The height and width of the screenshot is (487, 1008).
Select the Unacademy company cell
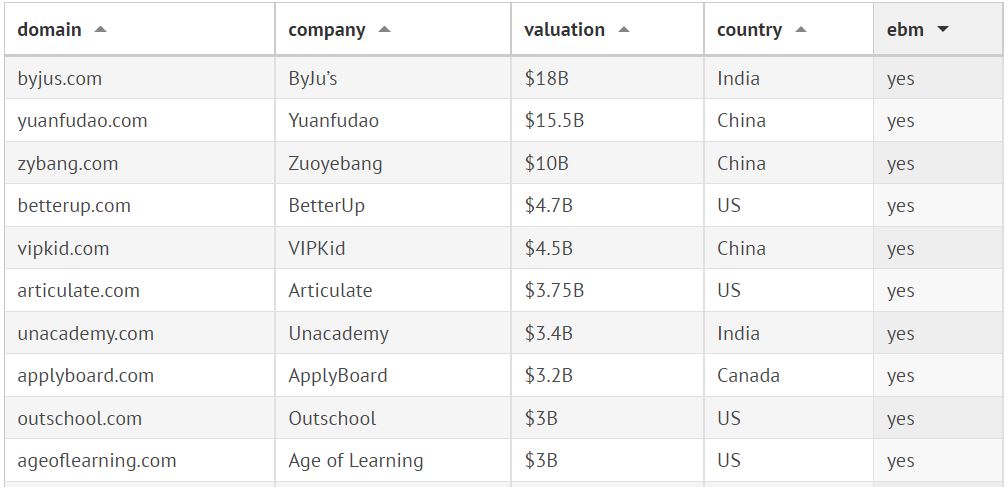(x=338, y=334)
